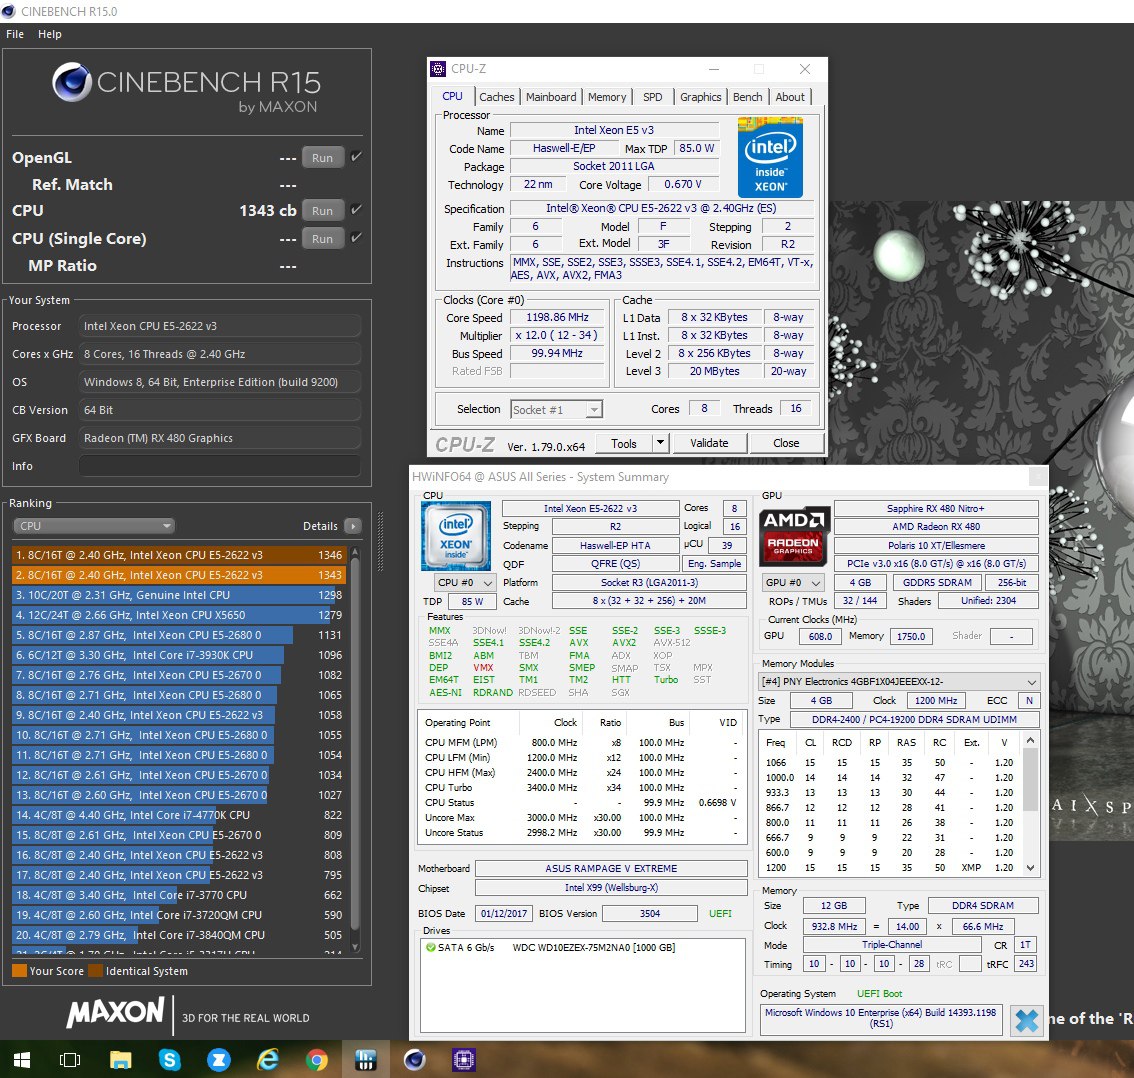
Task: Open Skype from the taskbar
Action: [169, 1060]
